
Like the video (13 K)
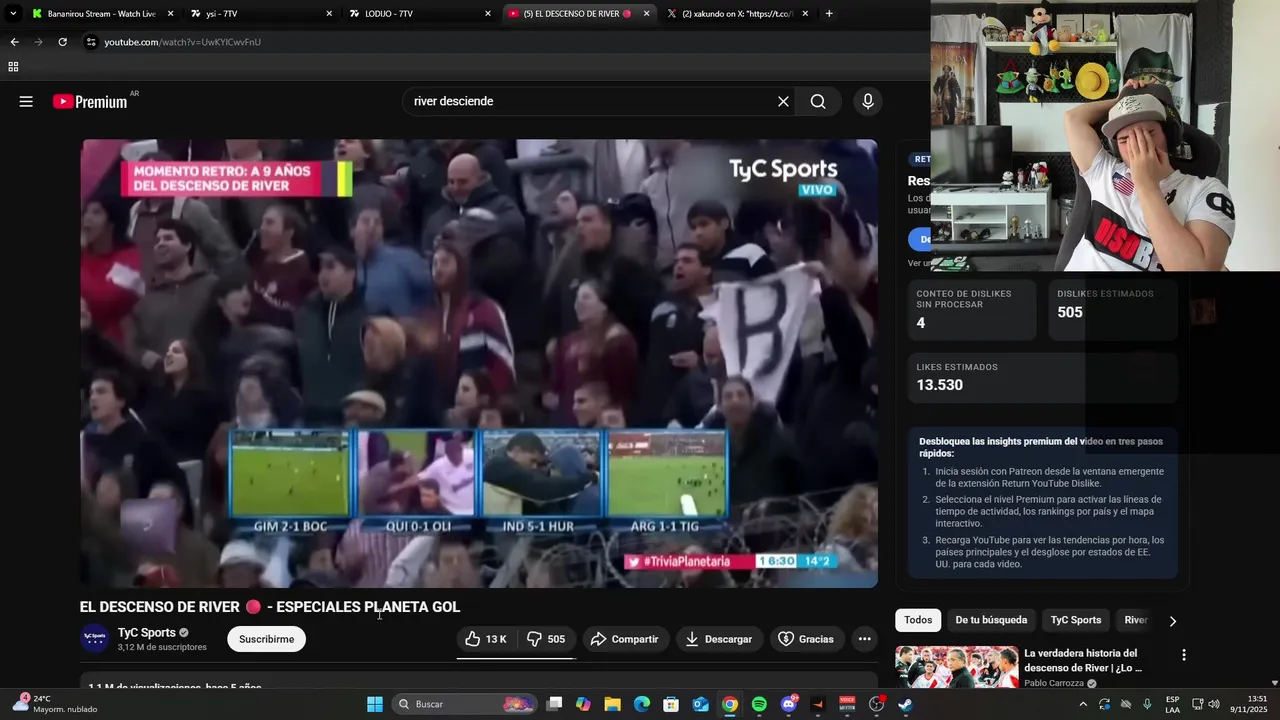point(486,639)
